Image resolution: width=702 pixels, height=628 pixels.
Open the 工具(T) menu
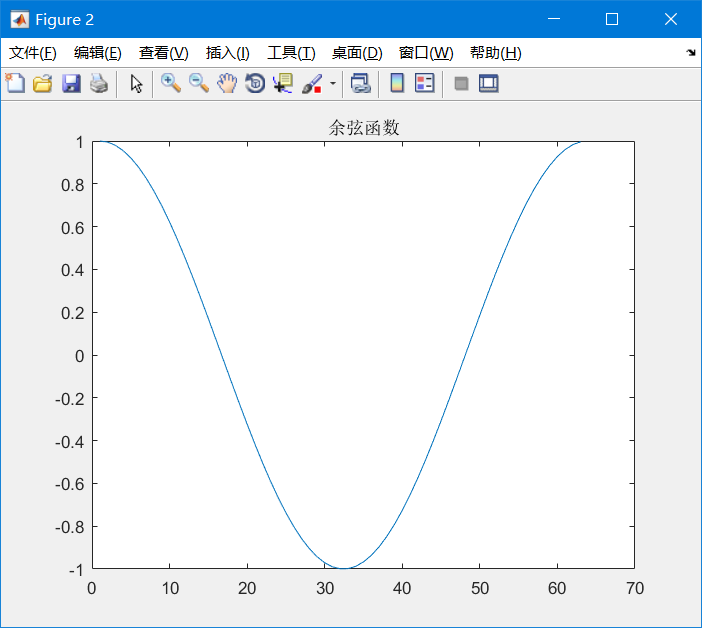pyautogui.click(x=291, y=53)
